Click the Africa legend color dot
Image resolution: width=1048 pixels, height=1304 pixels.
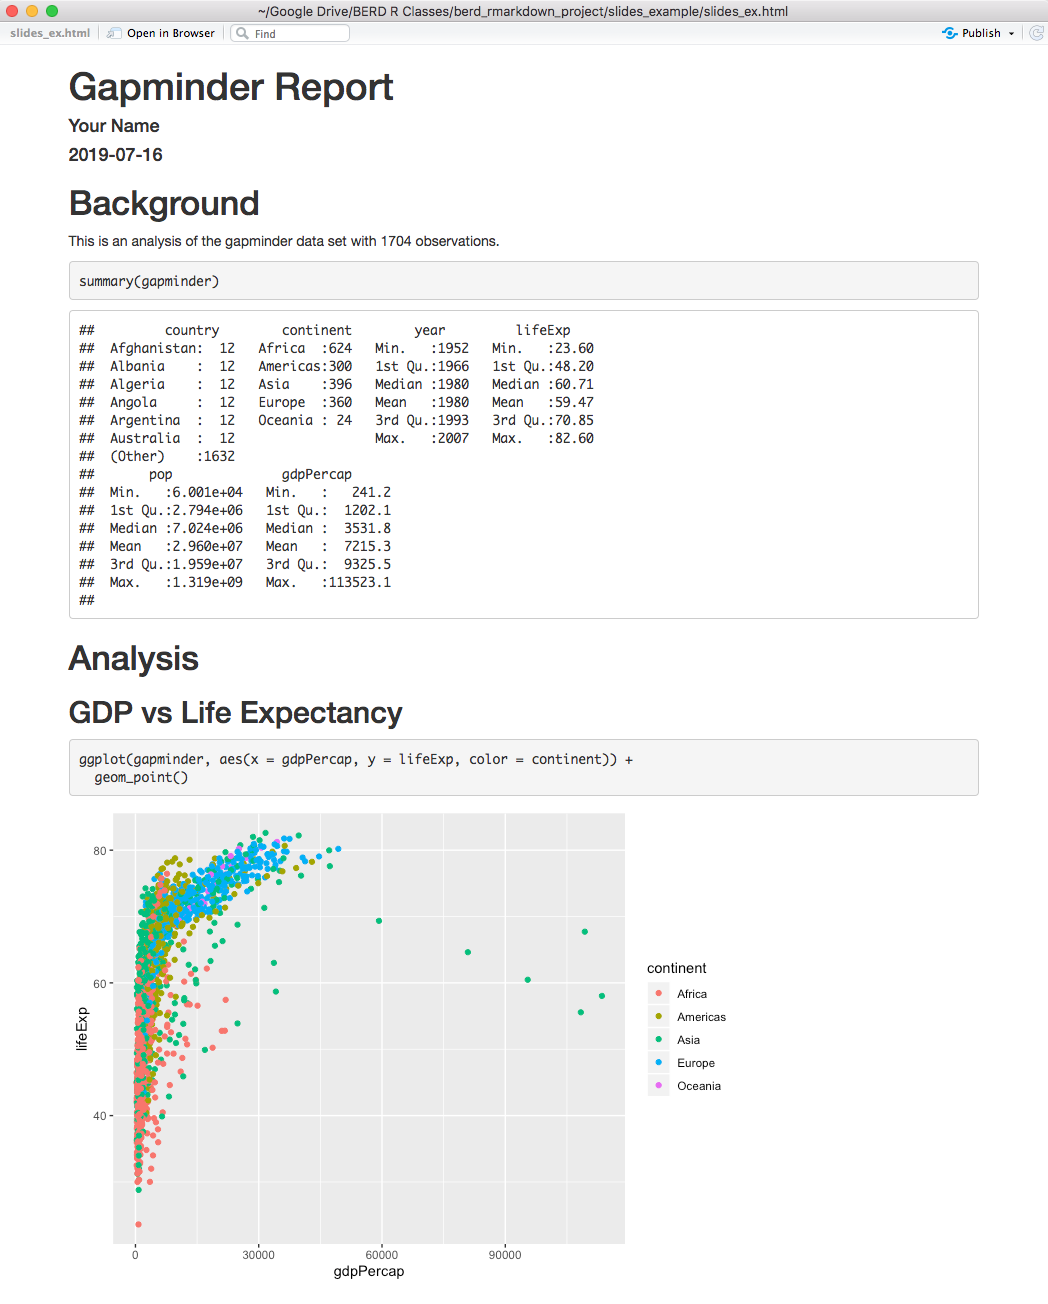[658, 994]
